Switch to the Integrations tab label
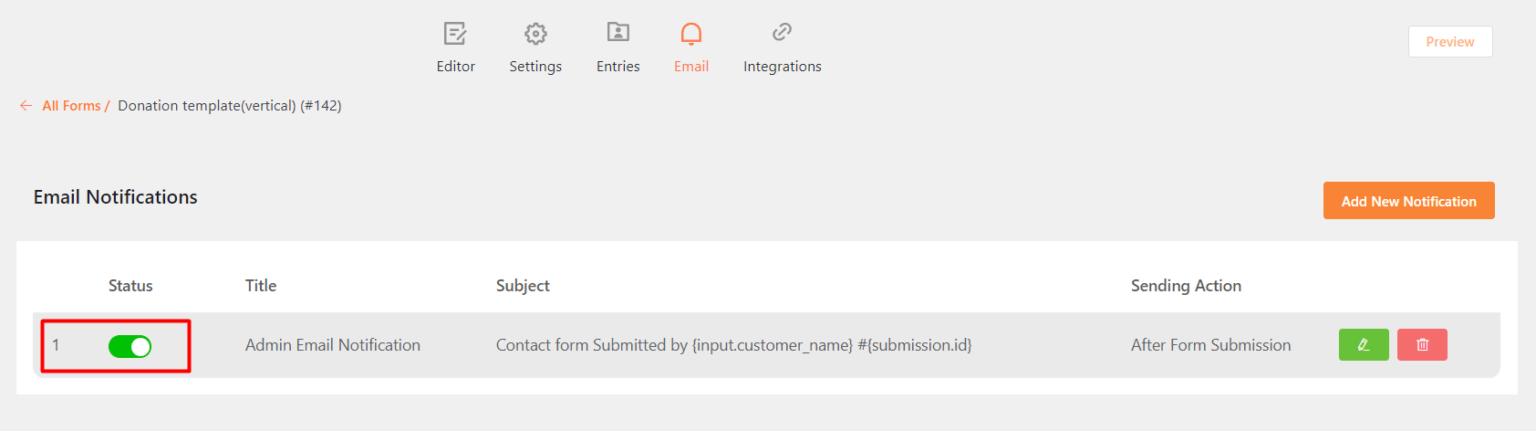Image resolution: width=1536 pixels, height=431 pixels. click(x=782, y=67)
